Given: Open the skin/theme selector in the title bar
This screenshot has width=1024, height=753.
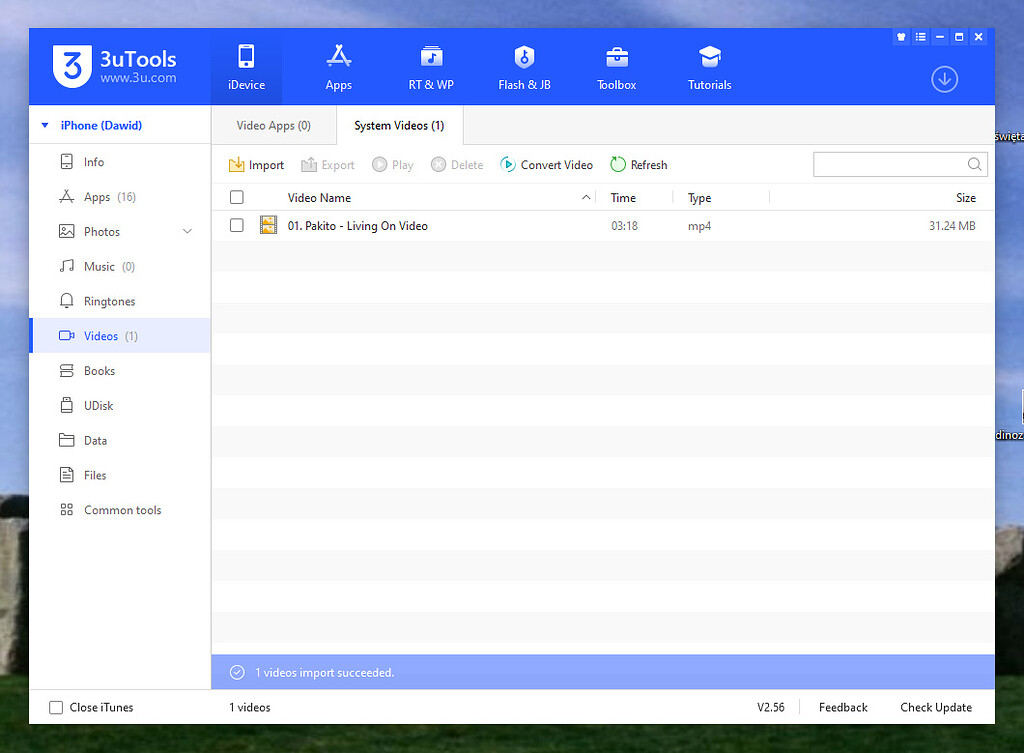Looking at the screenshot, I should (901, 36).
